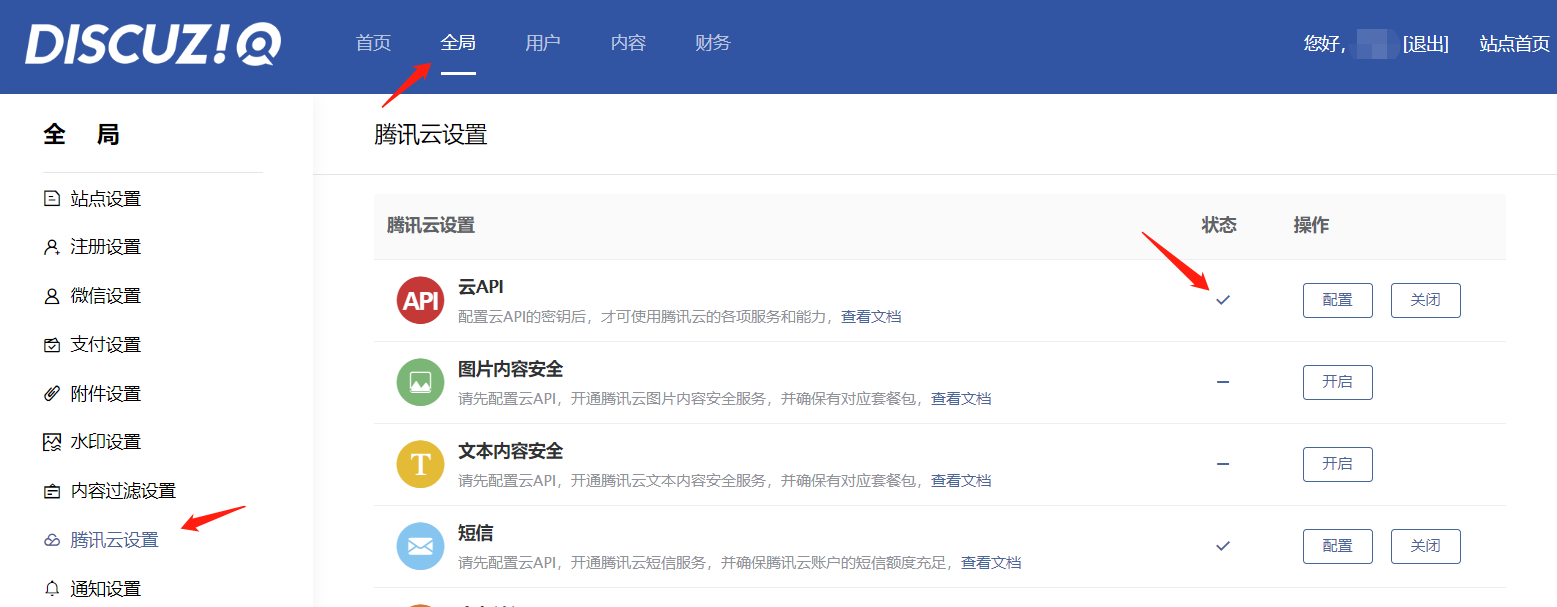Viewport: 1557px width, 607px height.
Task: Click the 图片内容安全 dash status indicator
Action: (x=1222, y=382)
